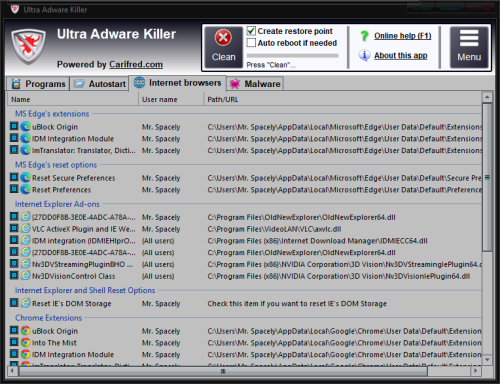Enable Auto reboot if needed
500x384 pixels.
pyautogui.click(x=251, y=43)
